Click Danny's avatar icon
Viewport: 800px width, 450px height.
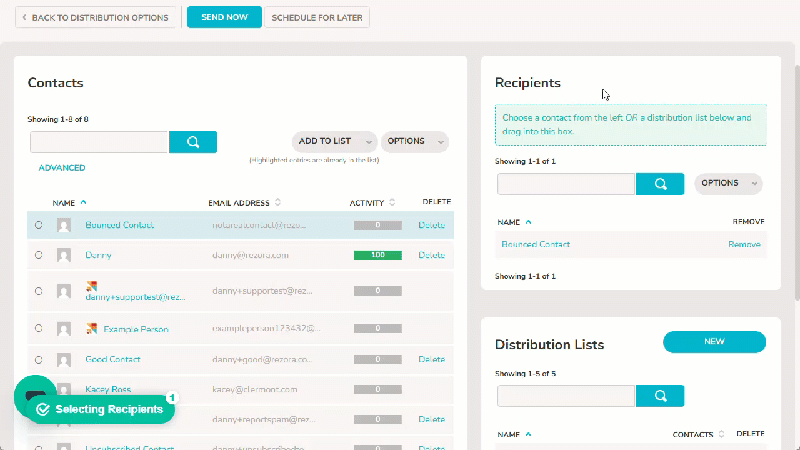click(x=64, y=255)
